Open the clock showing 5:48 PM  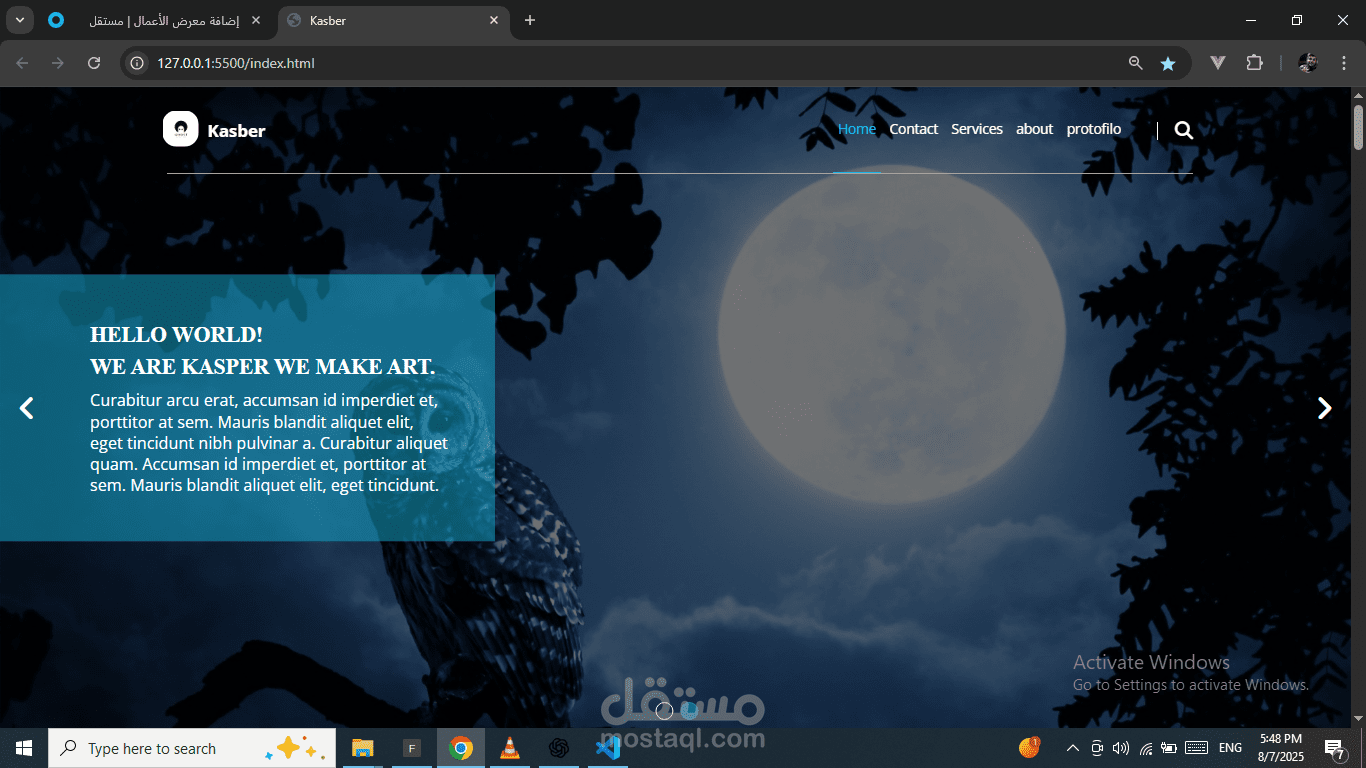coord(1280,748)
